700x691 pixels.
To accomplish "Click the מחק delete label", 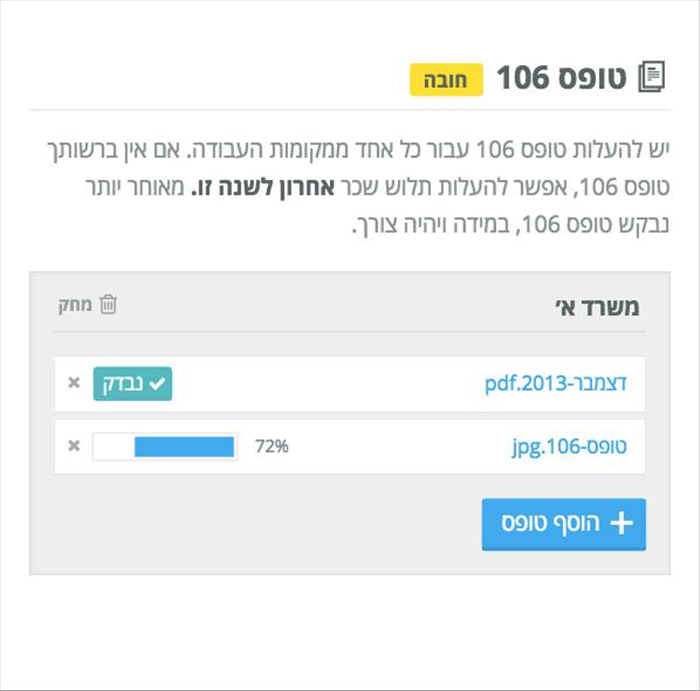I will click(75, 305).
